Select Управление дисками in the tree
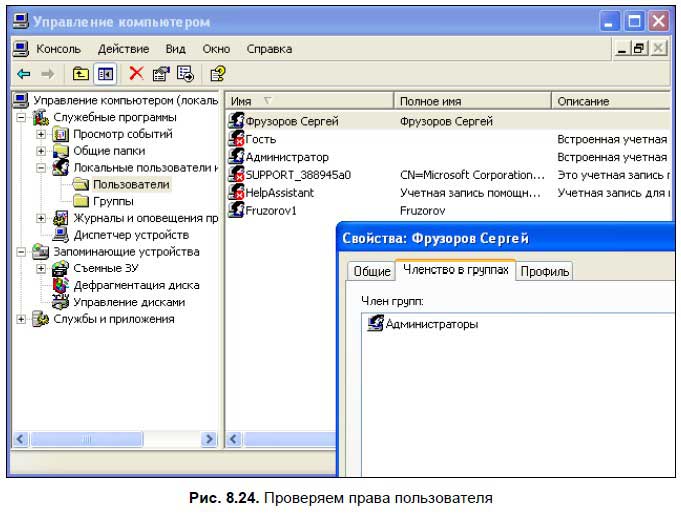This screenshot has height=514, width=681. [x=128, y=302]
